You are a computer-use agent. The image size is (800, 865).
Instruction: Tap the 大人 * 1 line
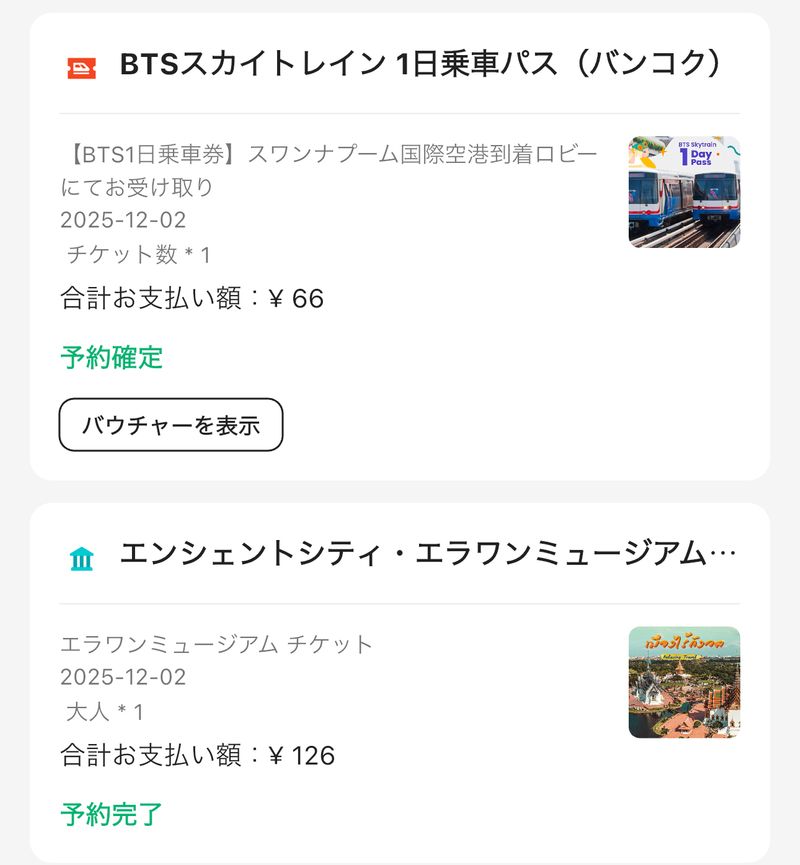tap(104, 712)
